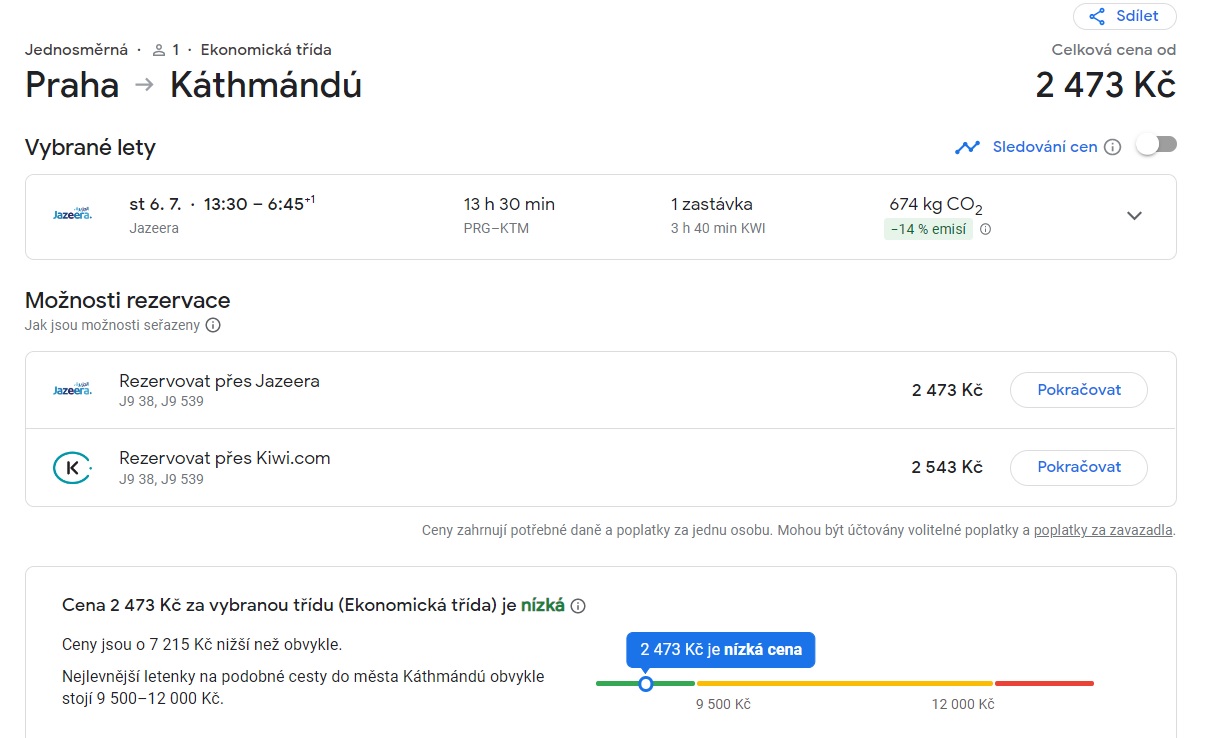Image resolution: width=1220 pixels, height=738 pixels.
Task: Expand the Jazeera flight details chevron
Action: click(x=1134, y=216)
